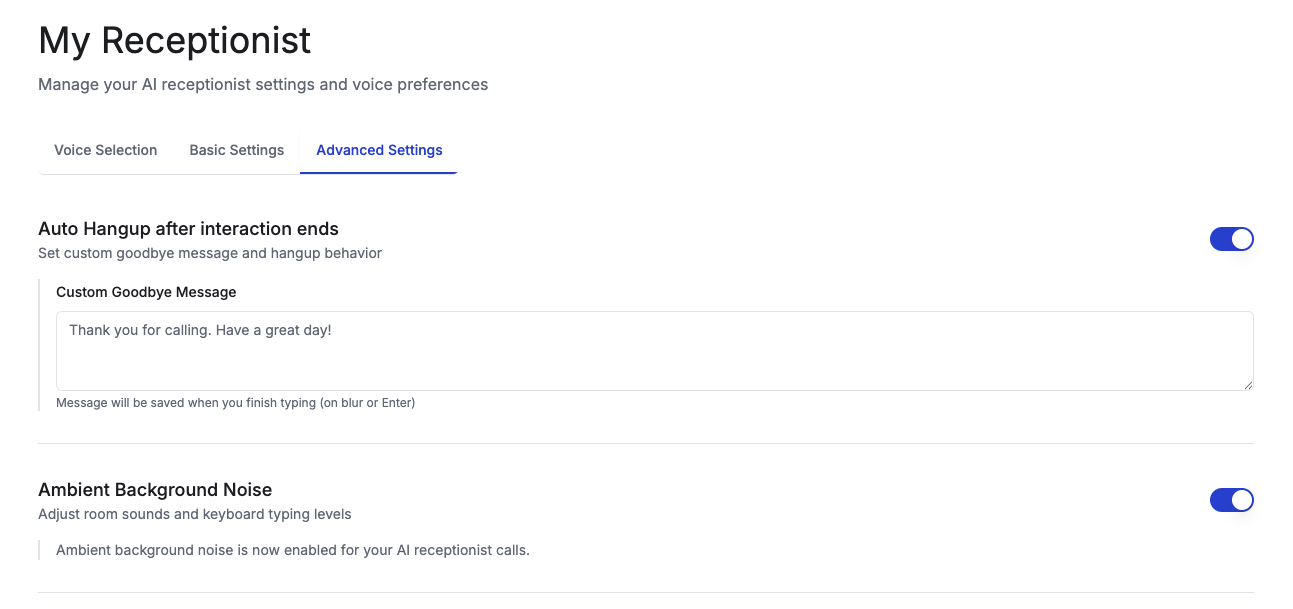Click the 'Auto Hangup after interaction ends' heading
1293x609 pixels.
pos(188,229)
